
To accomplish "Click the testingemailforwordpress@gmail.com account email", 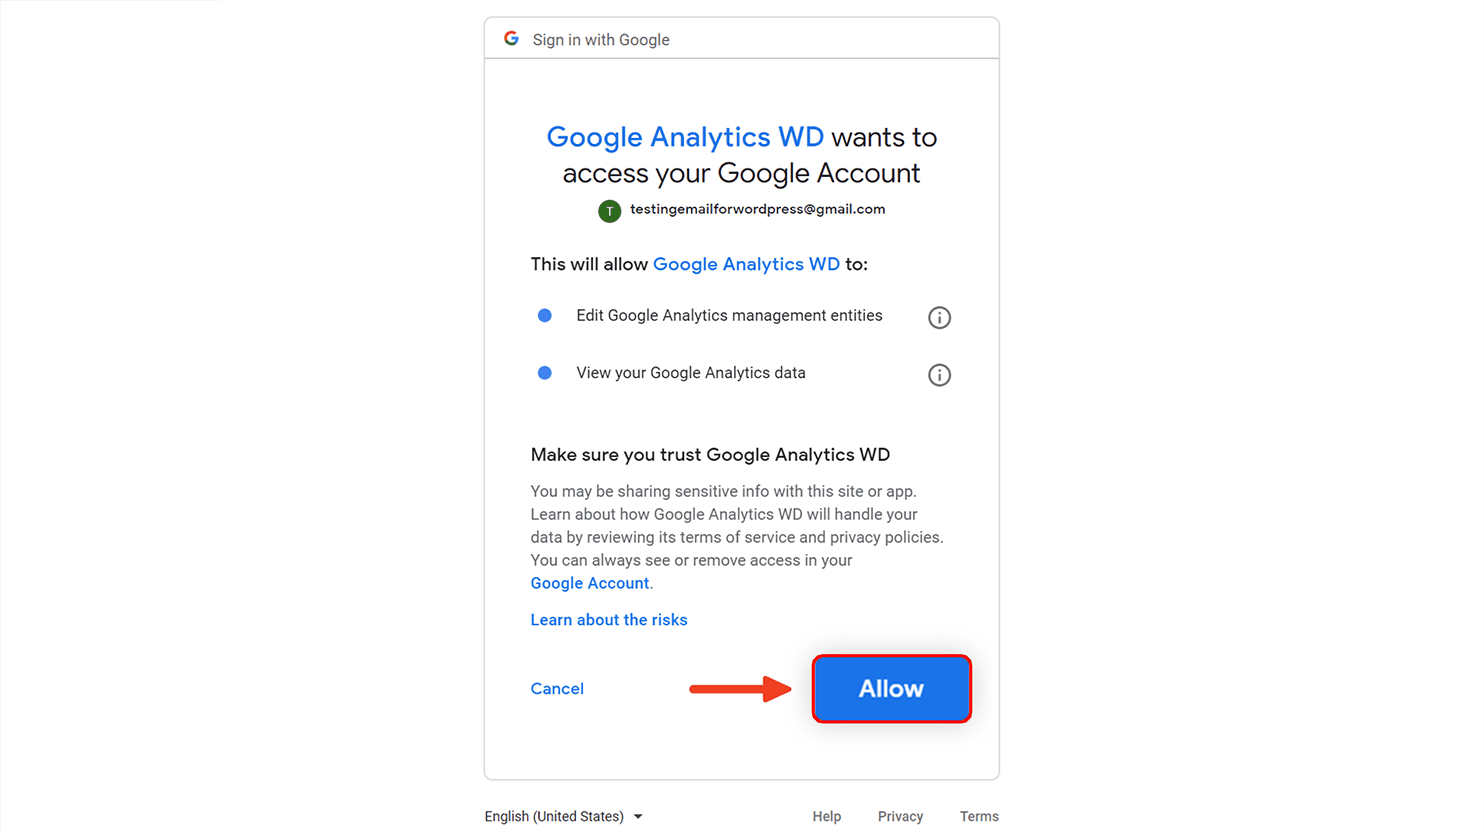I will tap(757, 209).
